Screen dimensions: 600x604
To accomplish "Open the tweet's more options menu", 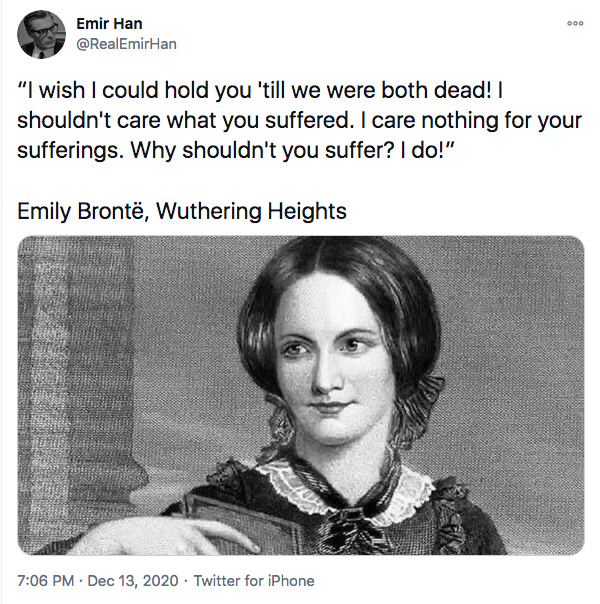I will point(574,23).
